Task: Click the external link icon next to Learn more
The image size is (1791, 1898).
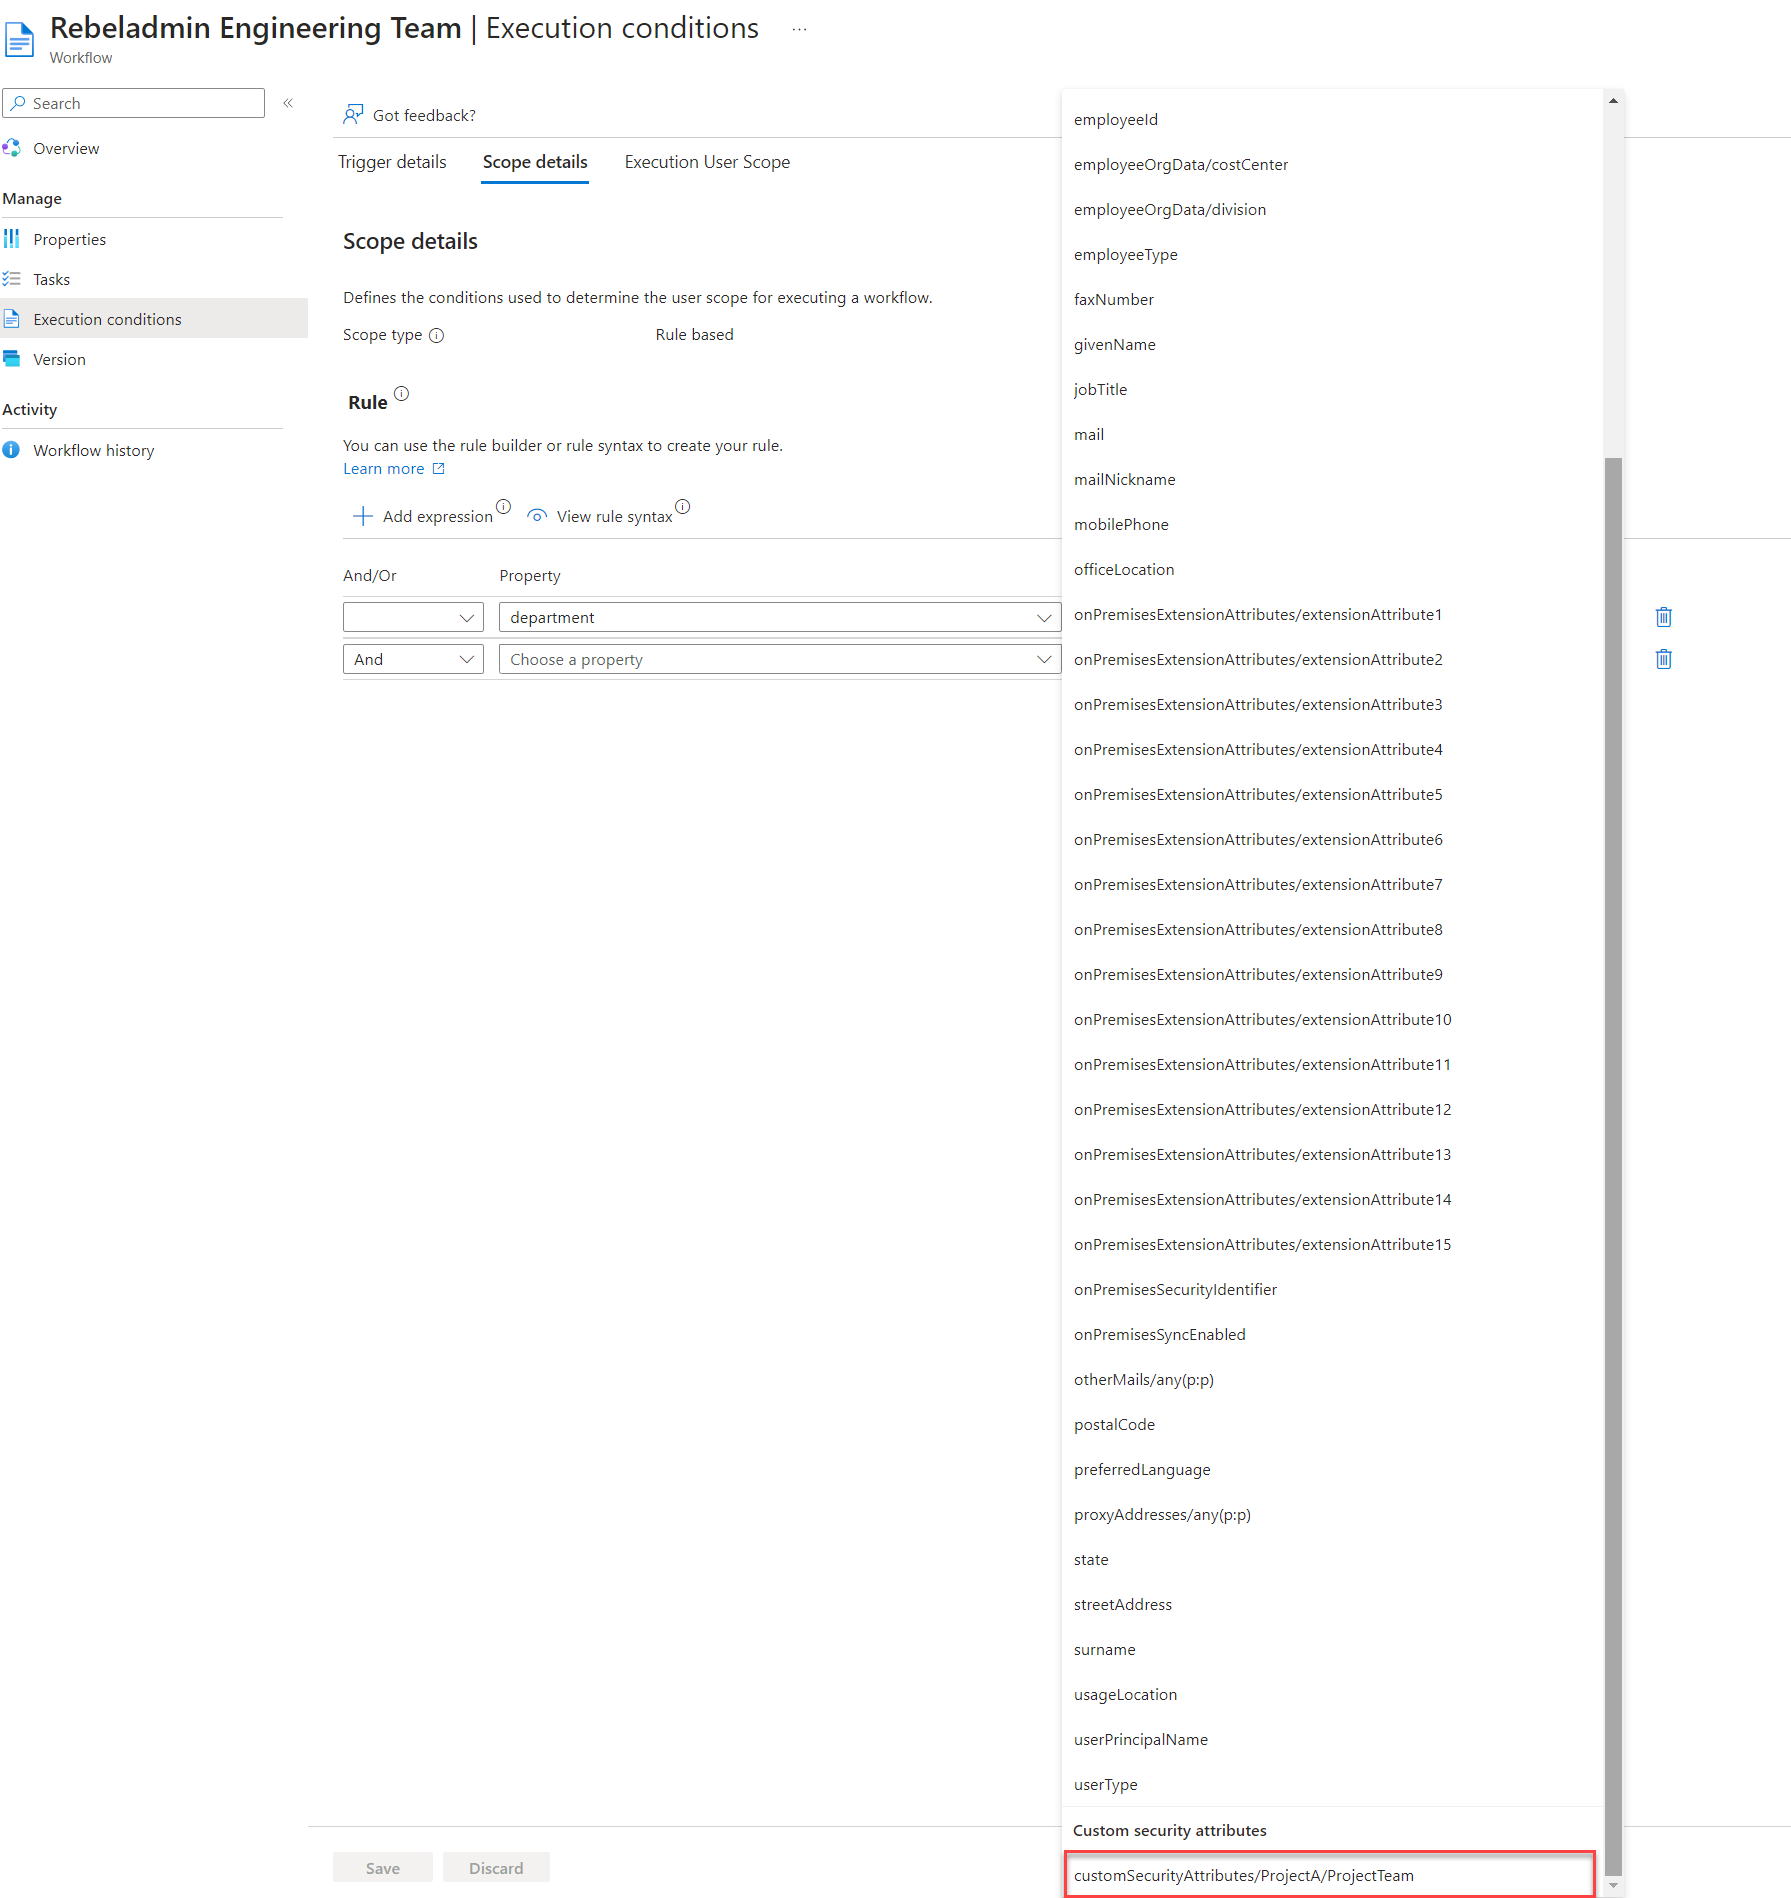Action: tap(438, 468)
